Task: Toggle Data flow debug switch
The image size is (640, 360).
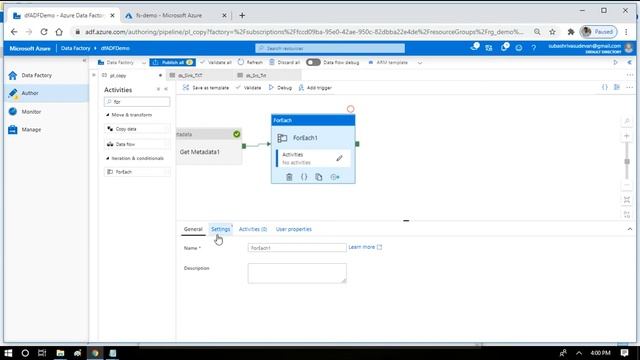Action: tap(313, 62)
